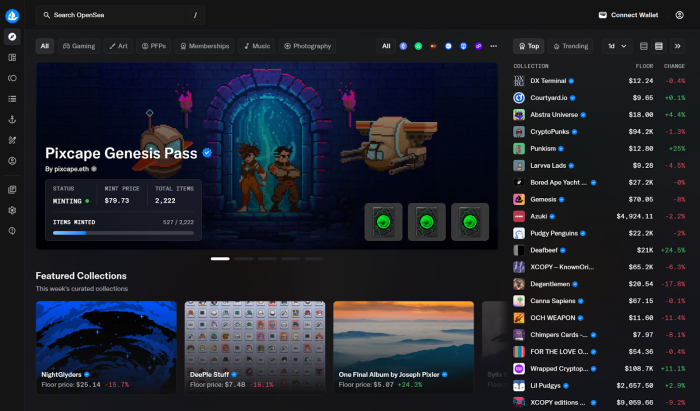Filter by the green chain icon
The image size is (700, 411).
click(x=418, y=46)
